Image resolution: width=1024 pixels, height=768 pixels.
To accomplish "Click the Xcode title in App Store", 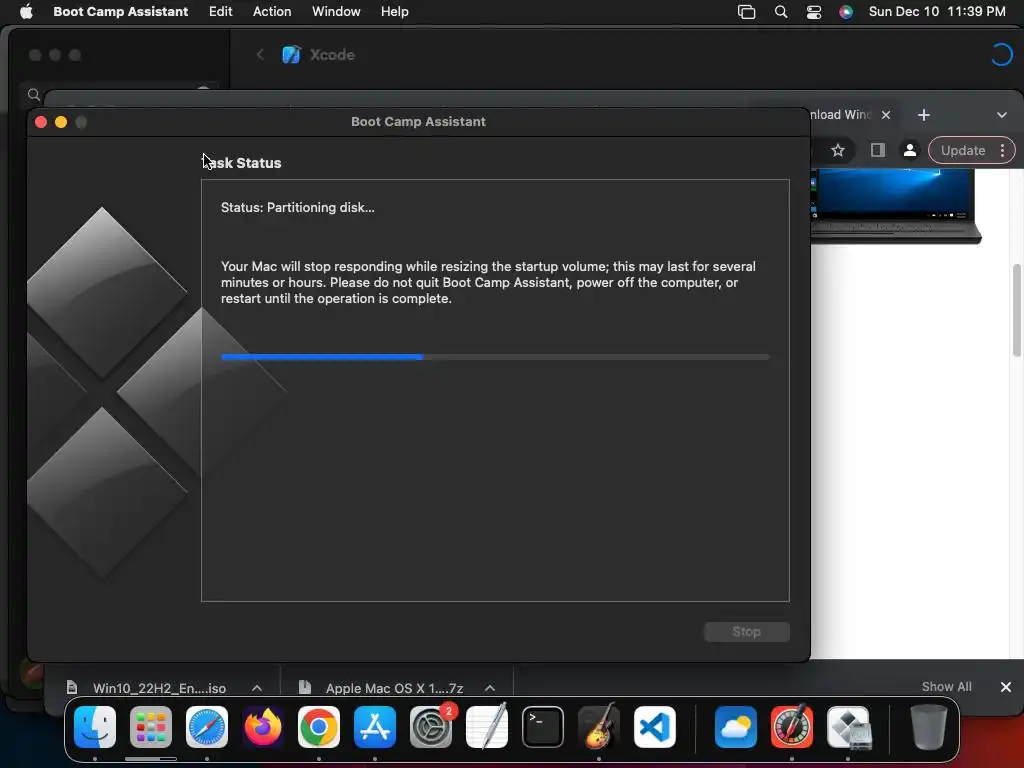I will 332,55.
